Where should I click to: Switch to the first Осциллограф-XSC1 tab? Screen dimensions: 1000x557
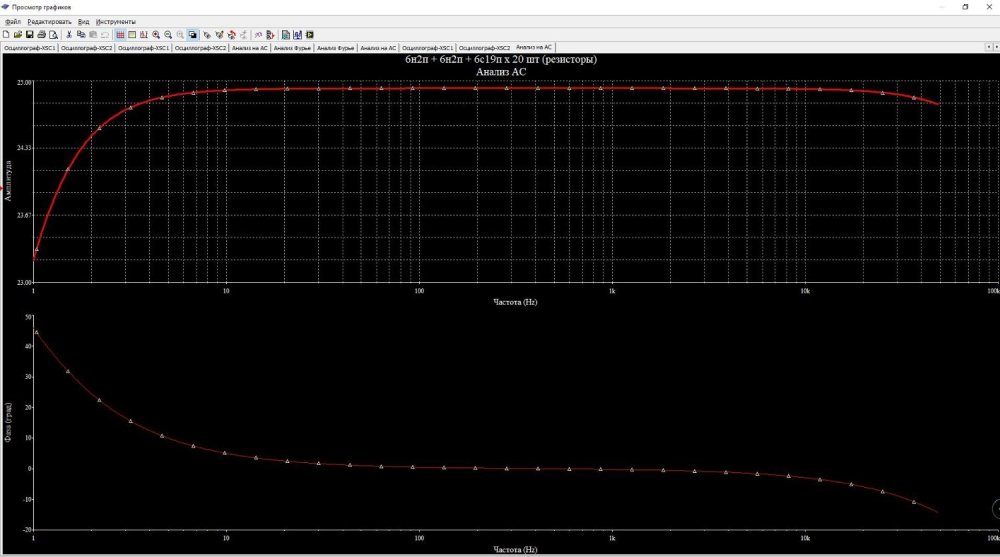(29, 47)
